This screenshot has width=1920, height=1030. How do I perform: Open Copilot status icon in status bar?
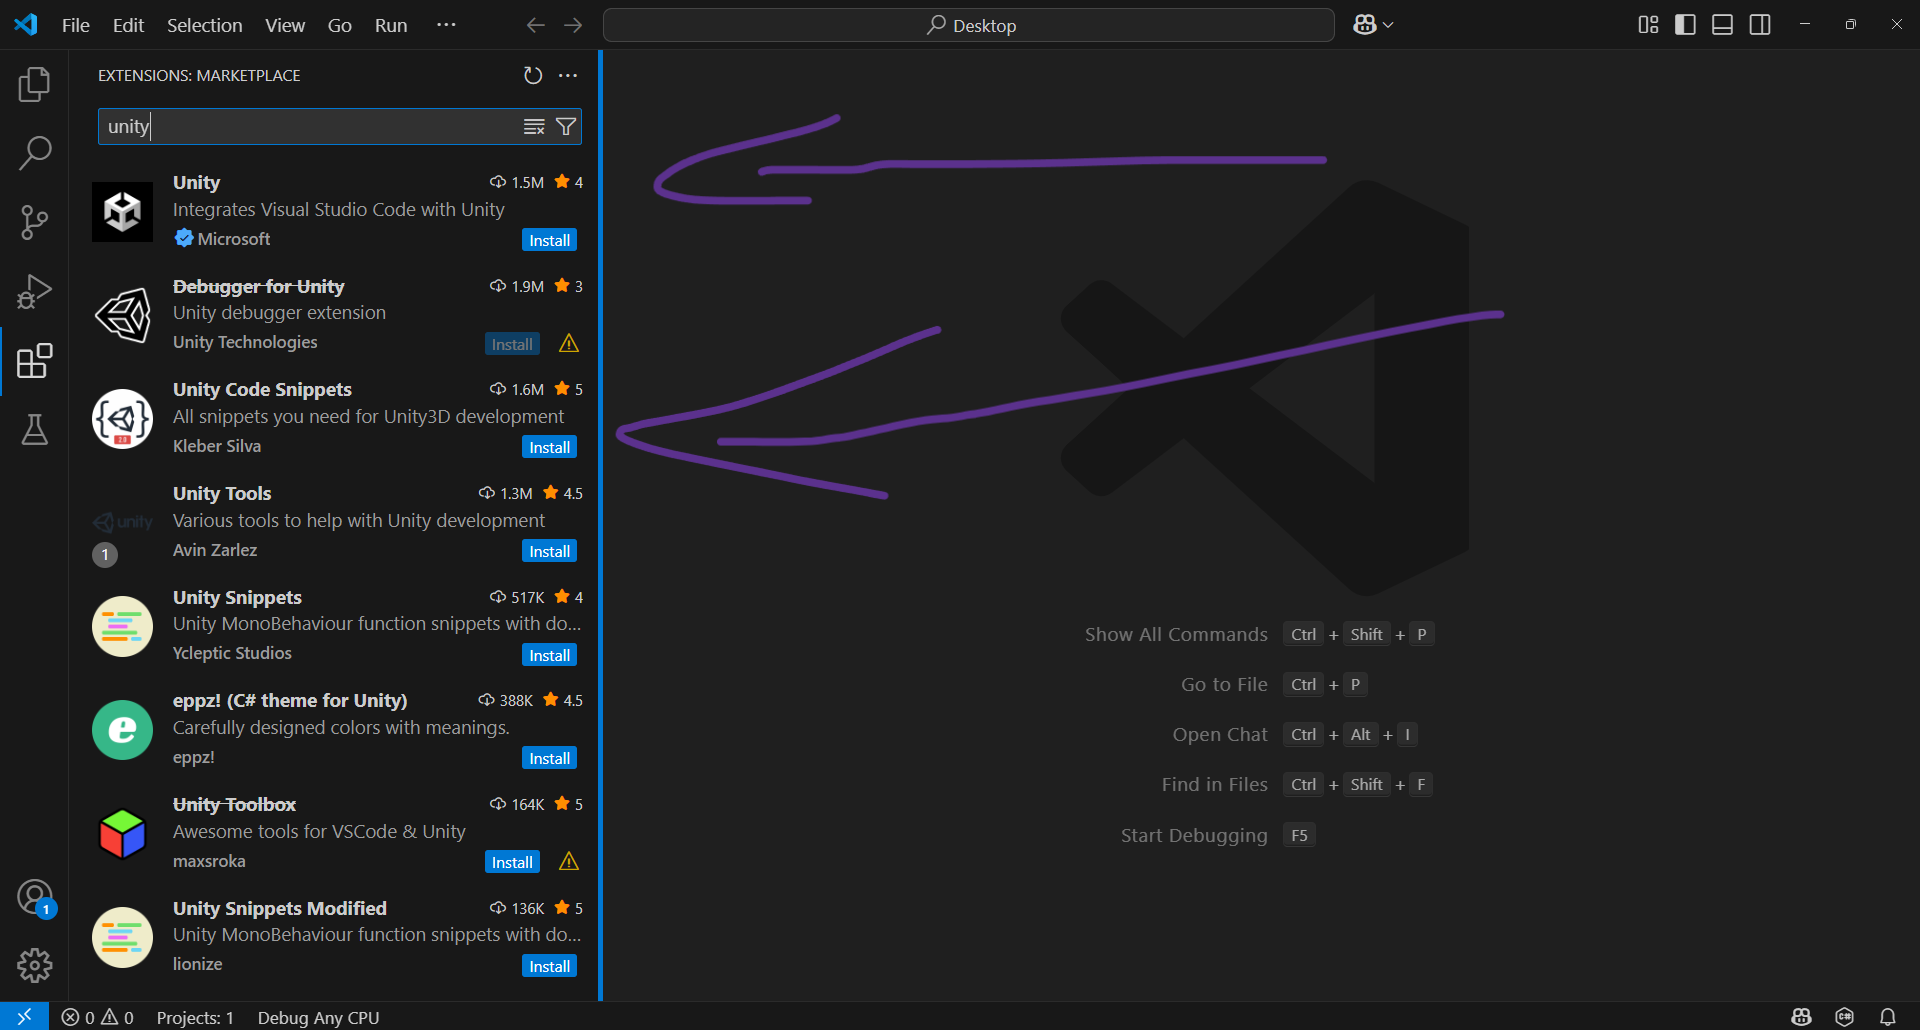[x=1801, y=1017]
